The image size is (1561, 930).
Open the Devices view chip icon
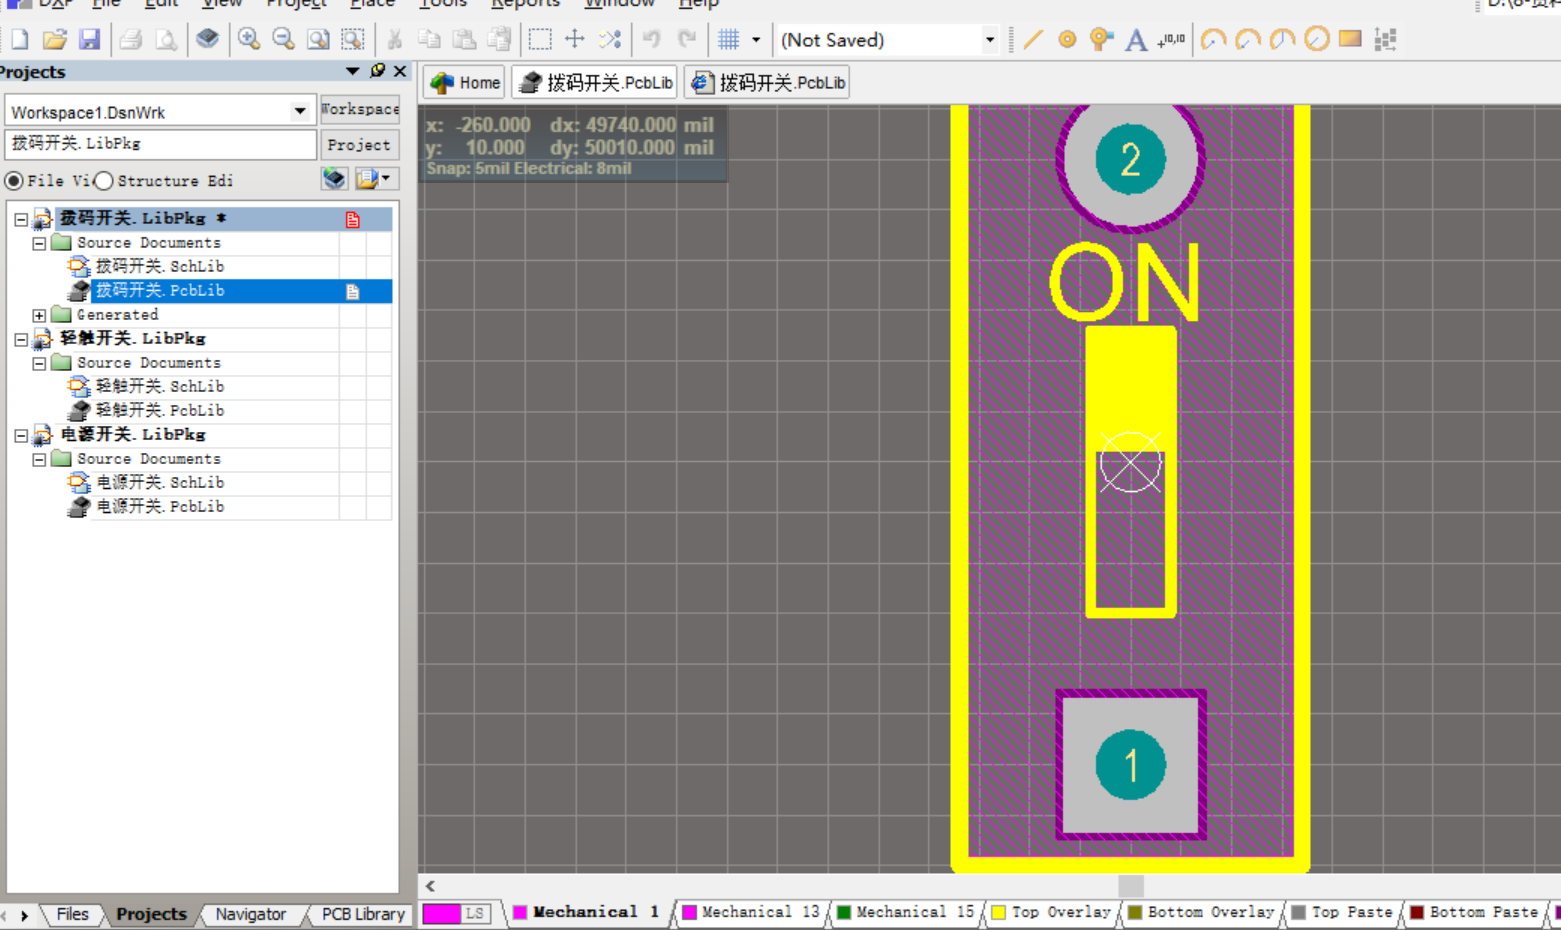207,39
